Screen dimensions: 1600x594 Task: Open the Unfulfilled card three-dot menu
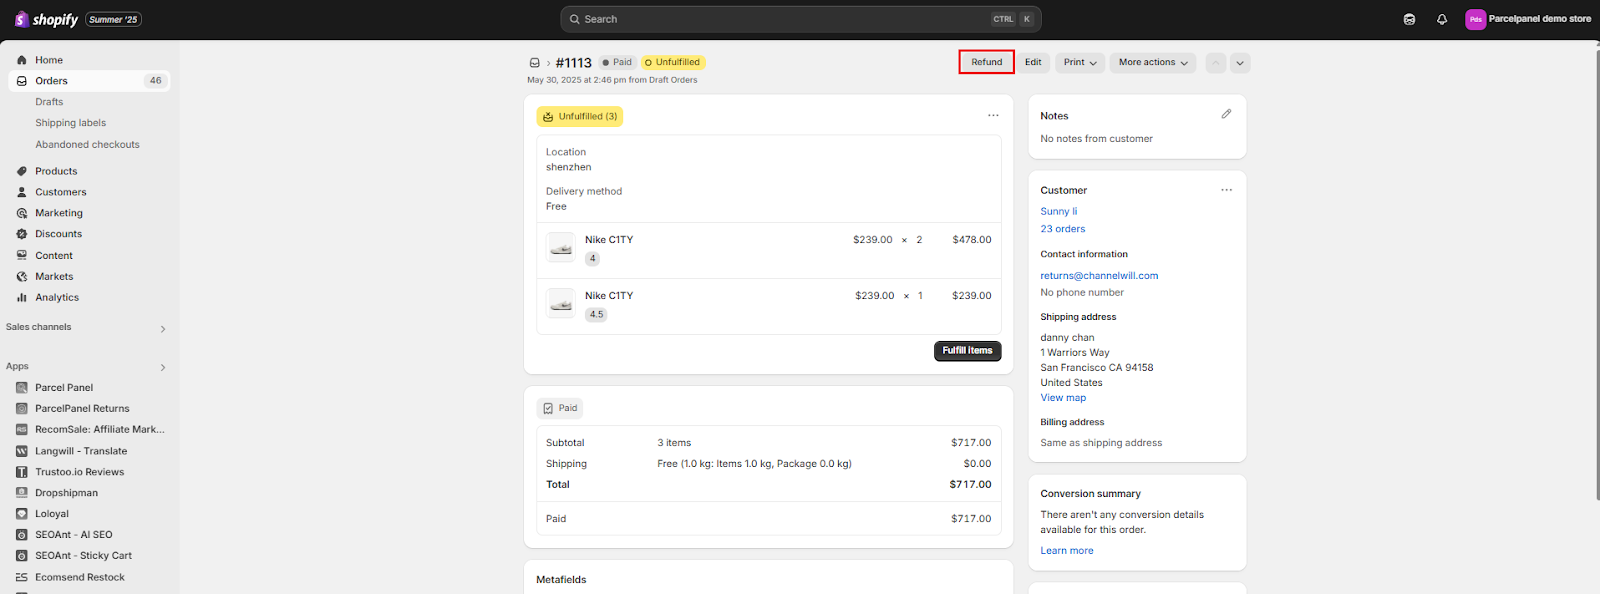pyautogui.click(x=993, y=116)
